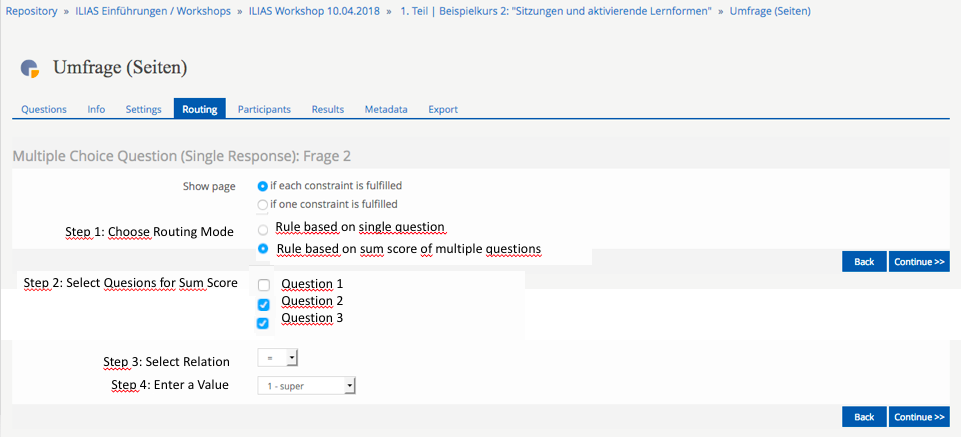The height and width of the screenshot is (437, 961).
Task: Click the survey pie chart icon
Action: click(x=31, y=68)
